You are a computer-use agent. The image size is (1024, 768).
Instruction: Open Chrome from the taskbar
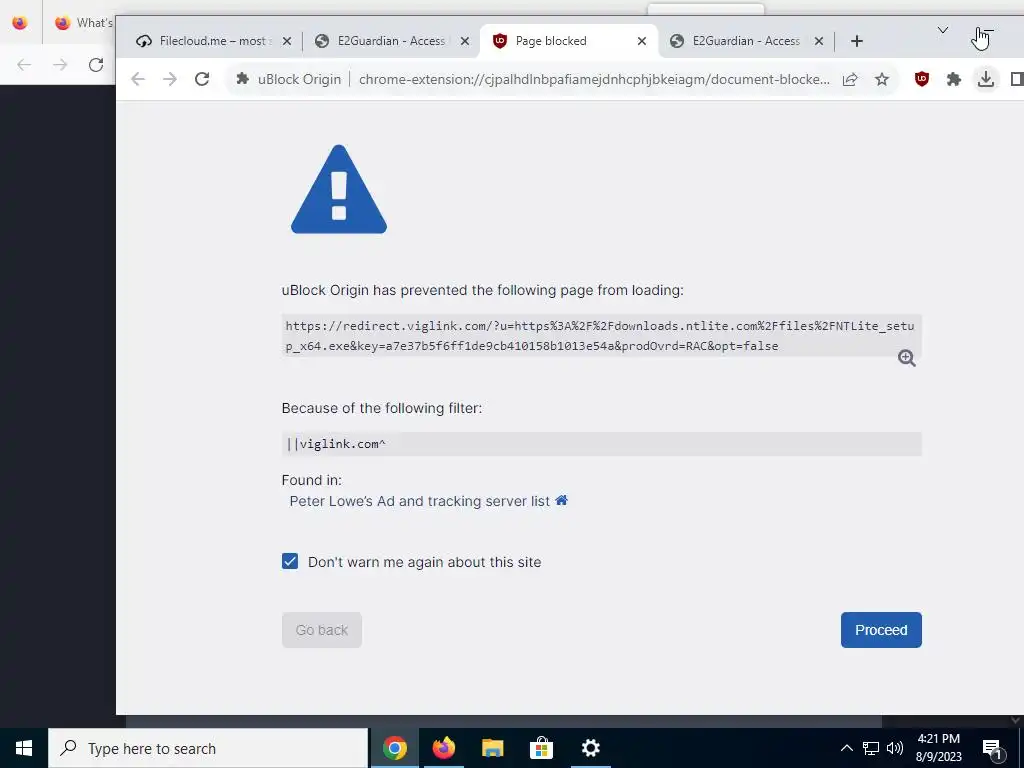(394, 748)
